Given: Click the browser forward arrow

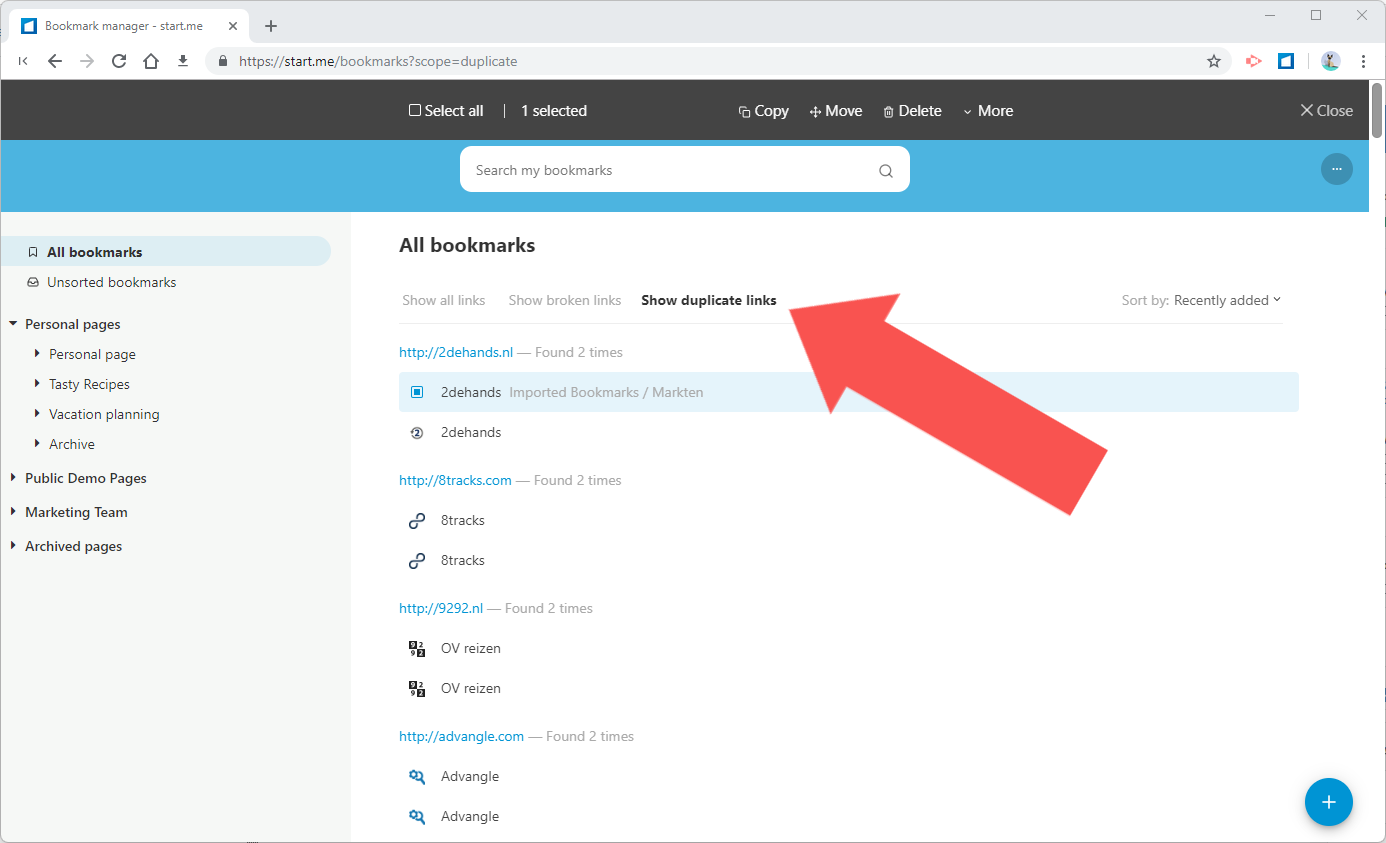Looking at the screenshot, I should point(87,61).
